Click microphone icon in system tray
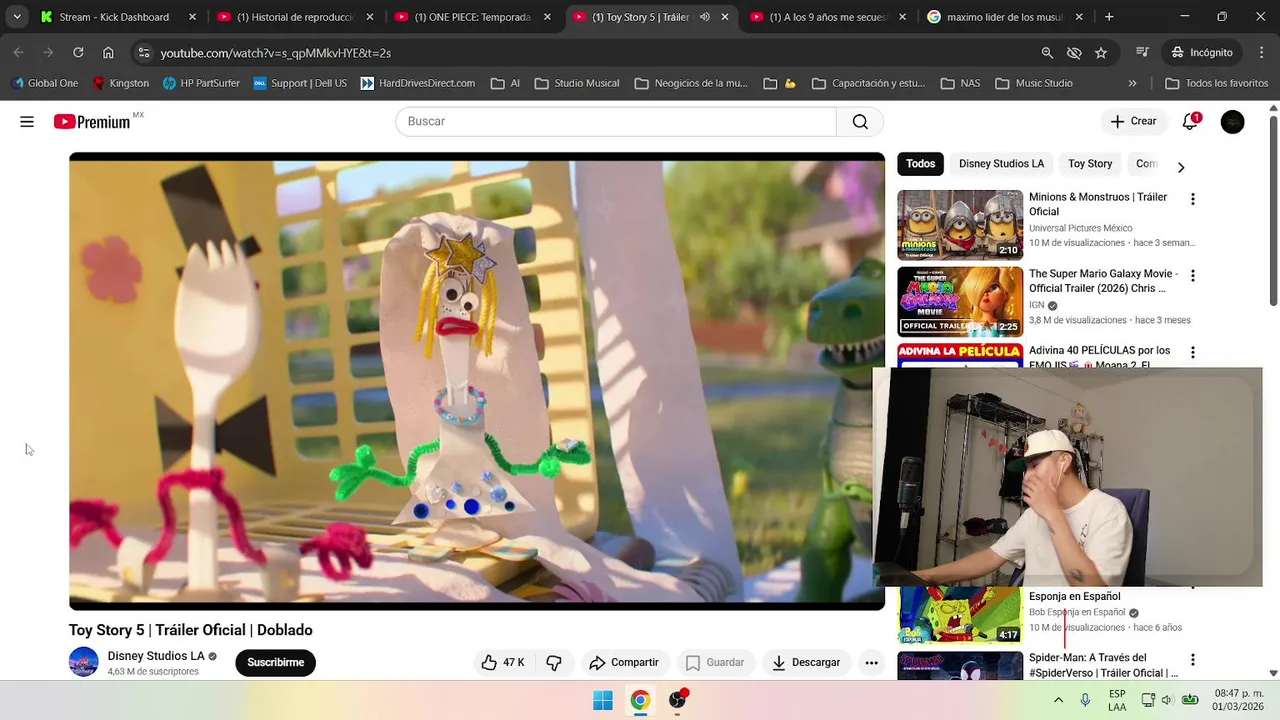 click(x=1085, y=700)
